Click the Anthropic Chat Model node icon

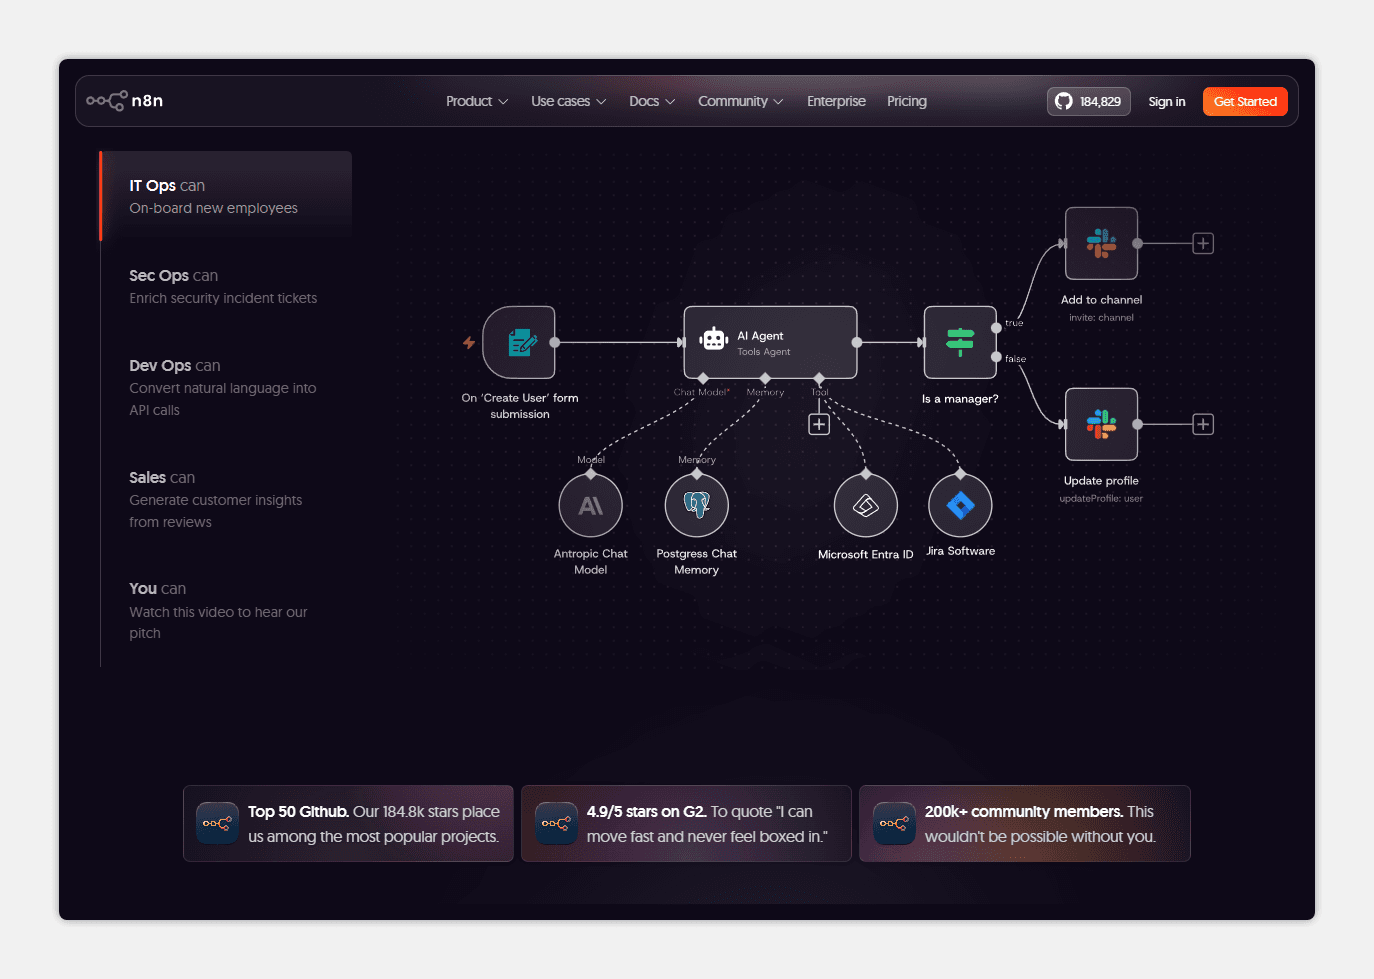click(x=591, y=505)
